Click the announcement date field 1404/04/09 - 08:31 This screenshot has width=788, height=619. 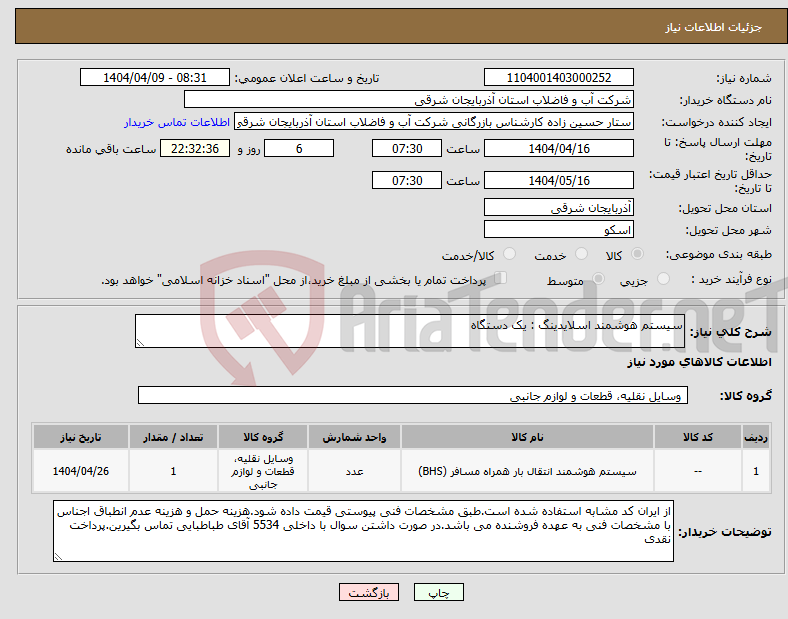(155, 77)
